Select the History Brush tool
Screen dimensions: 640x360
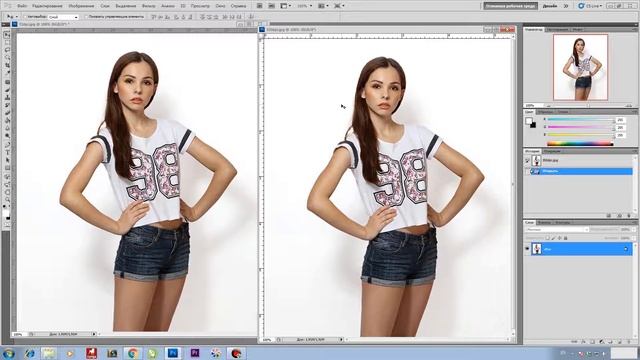[7, 105]
